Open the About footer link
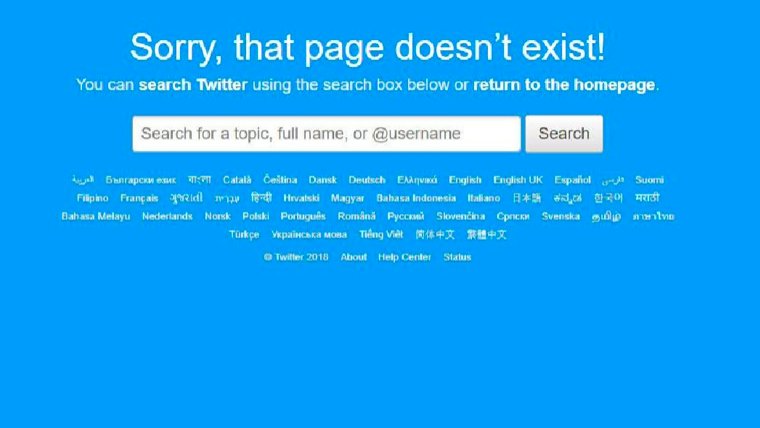This screenshot has height=428, width=760. click(353, 257)
